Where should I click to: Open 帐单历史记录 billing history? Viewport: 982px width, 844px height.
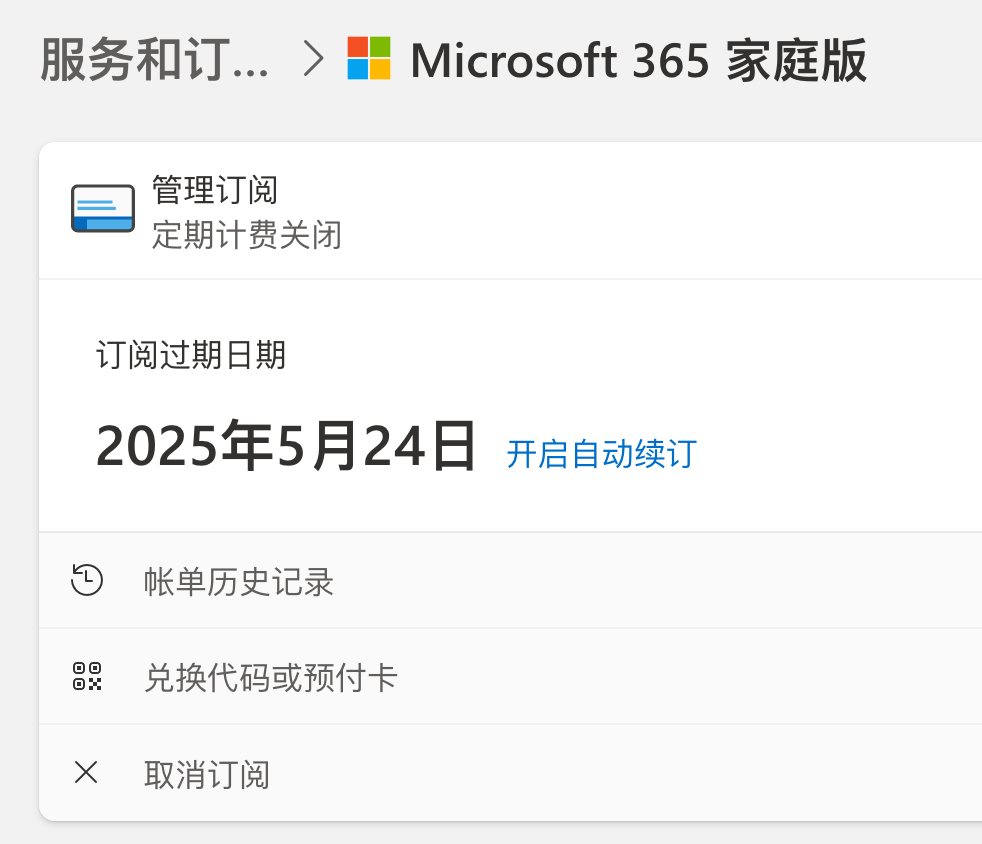pyautogui.click(x=510, y=580)
